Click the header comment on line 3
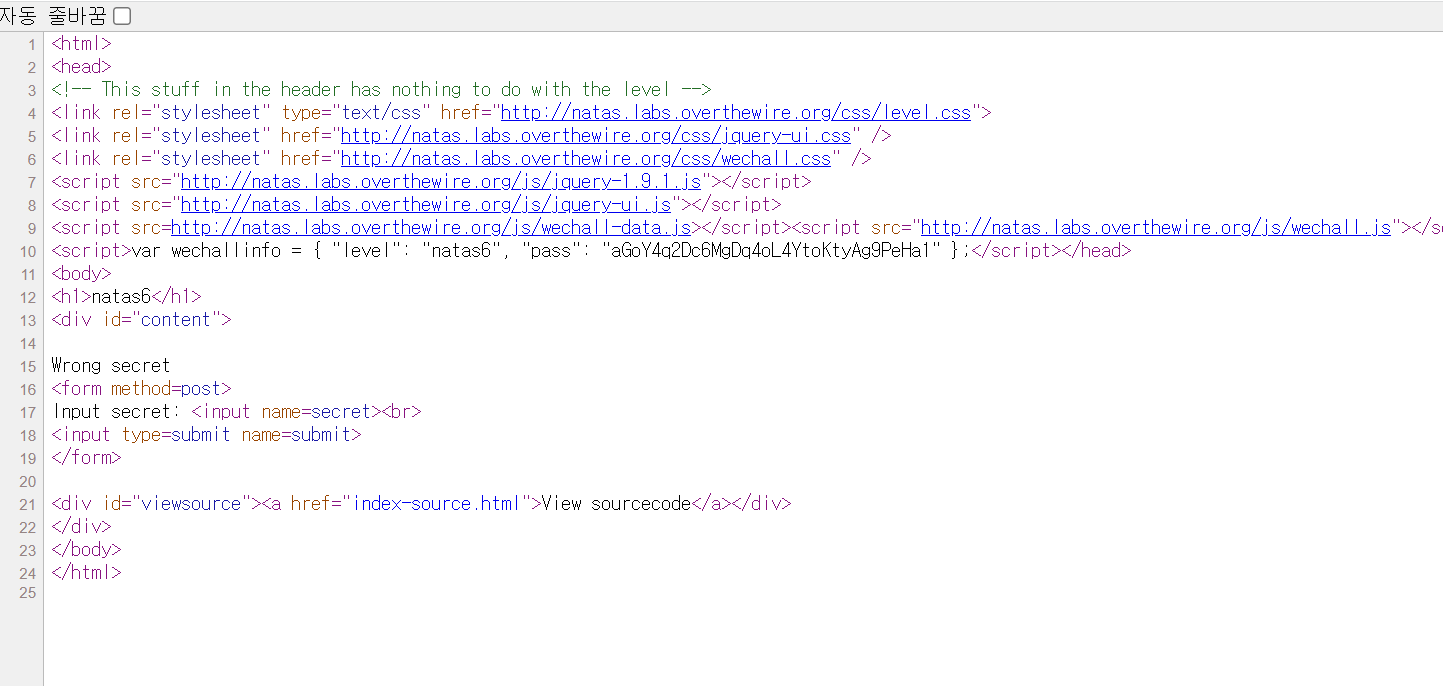 pyautogui.click(x=381, y=89)
